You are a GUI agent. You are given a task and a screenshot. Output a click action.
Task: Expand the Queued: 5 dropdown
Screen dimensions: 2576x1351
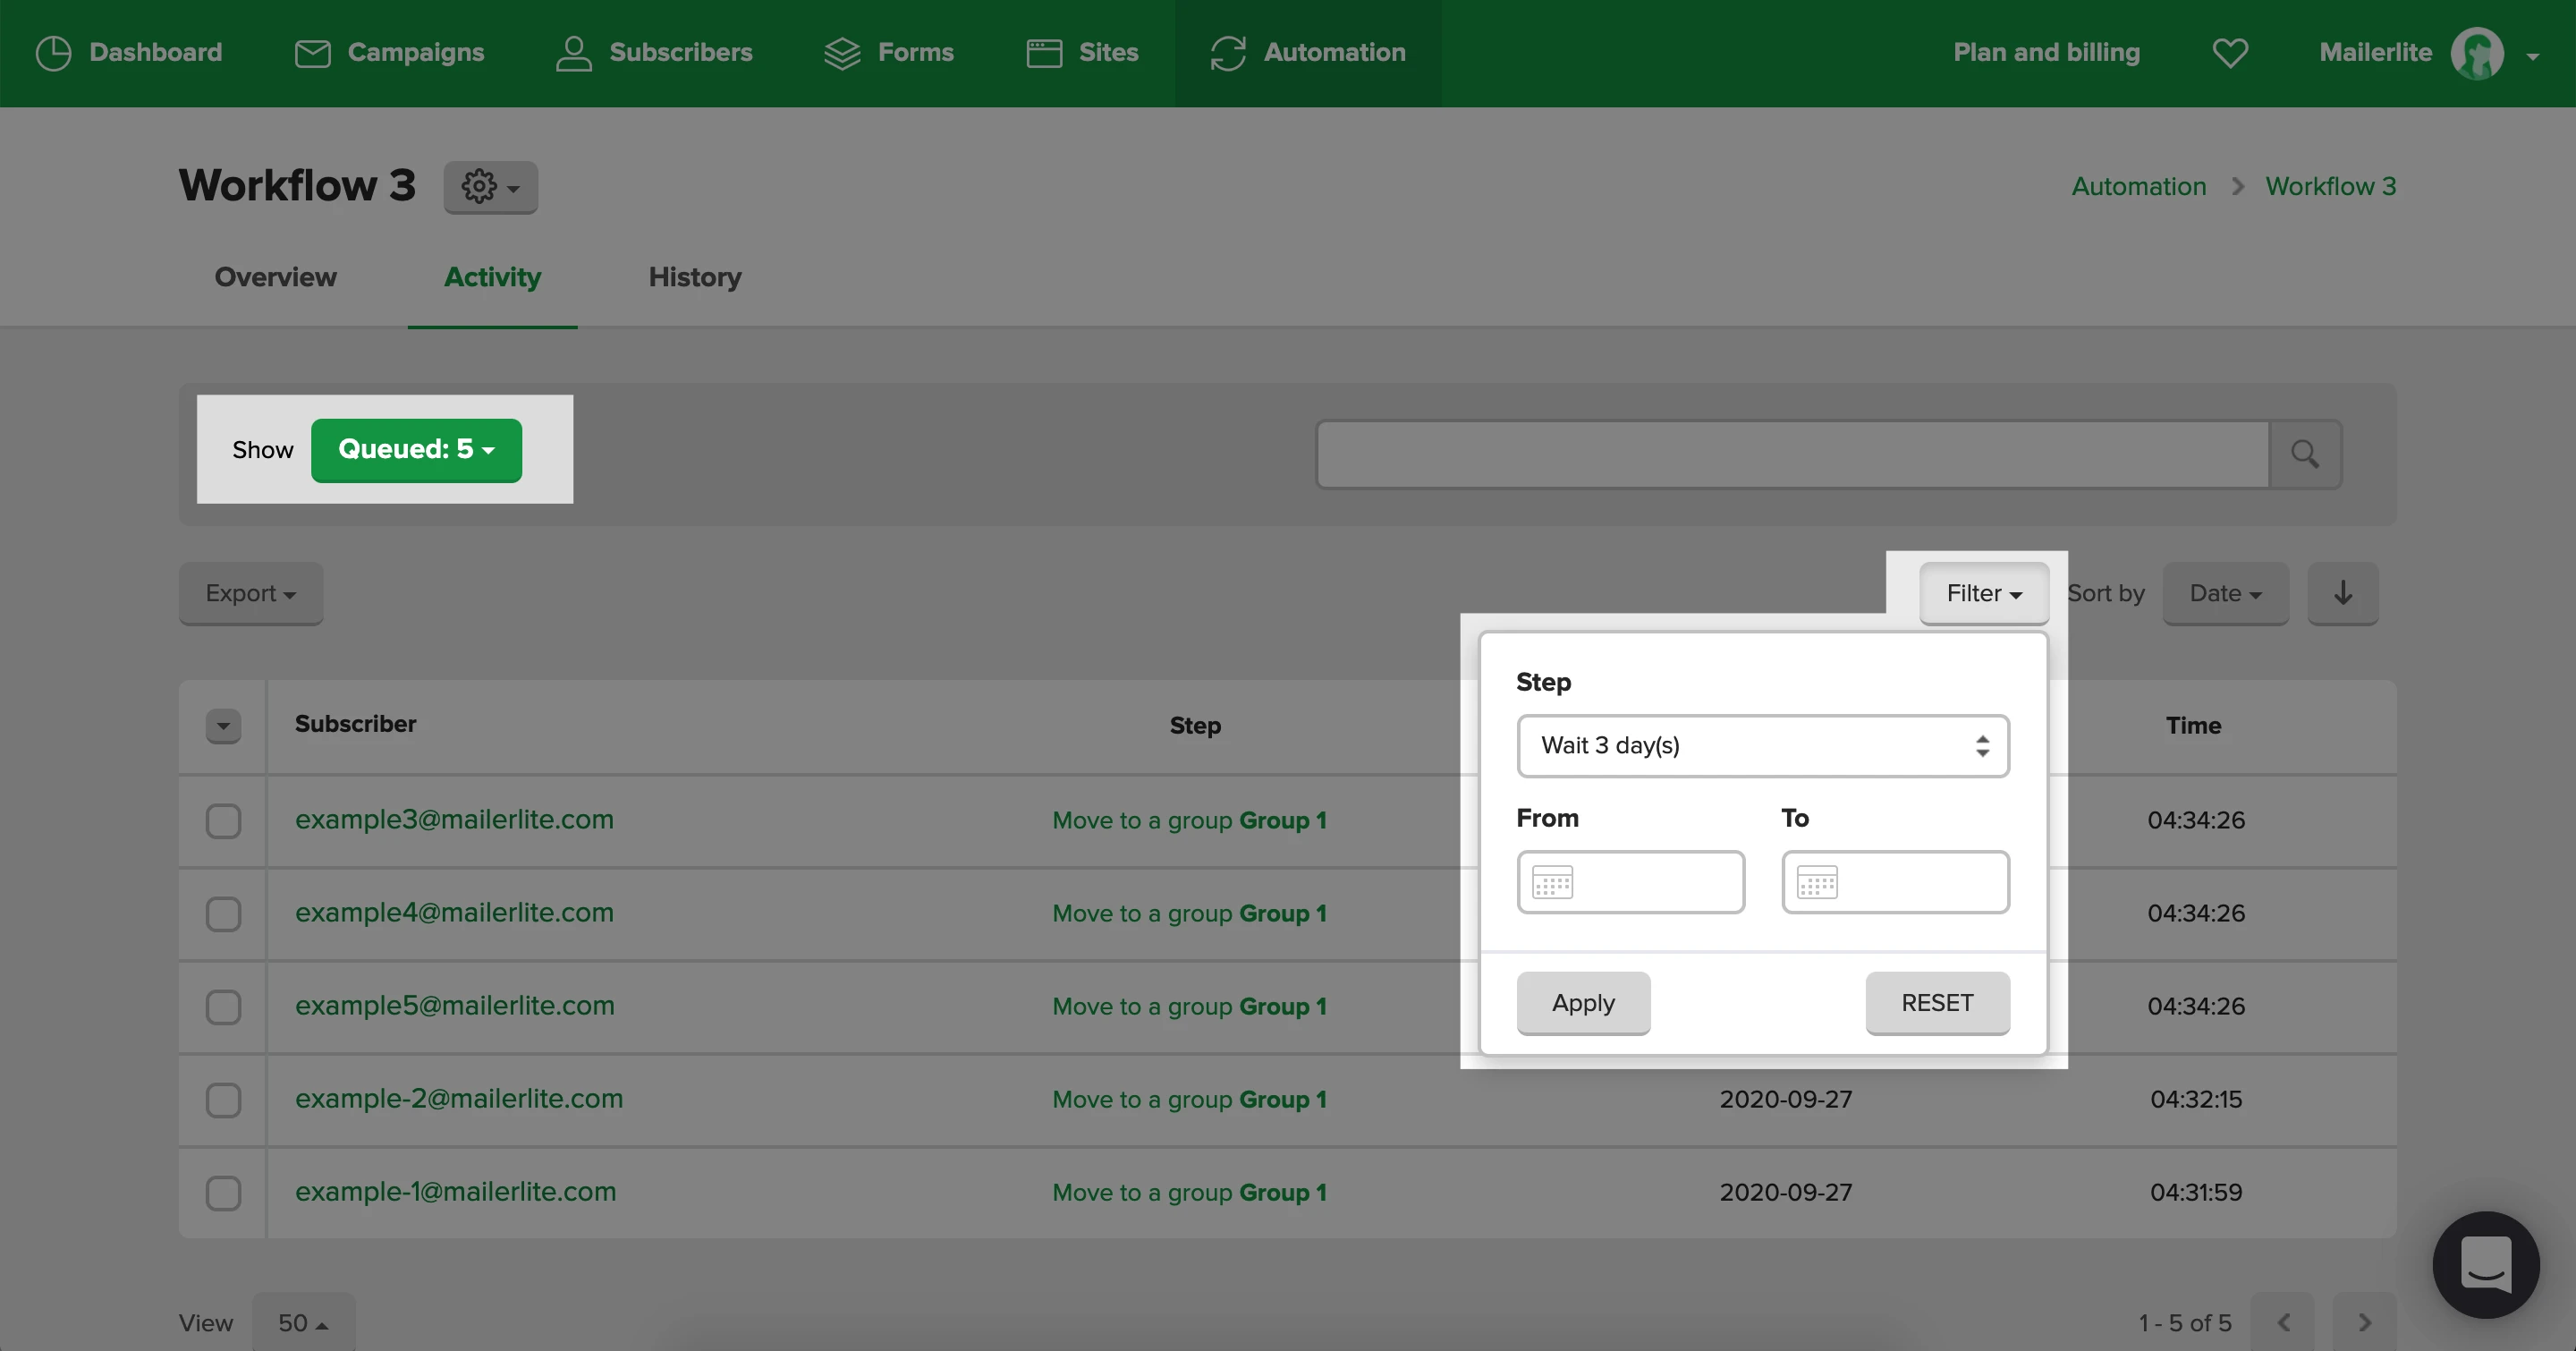coord(416,450)
